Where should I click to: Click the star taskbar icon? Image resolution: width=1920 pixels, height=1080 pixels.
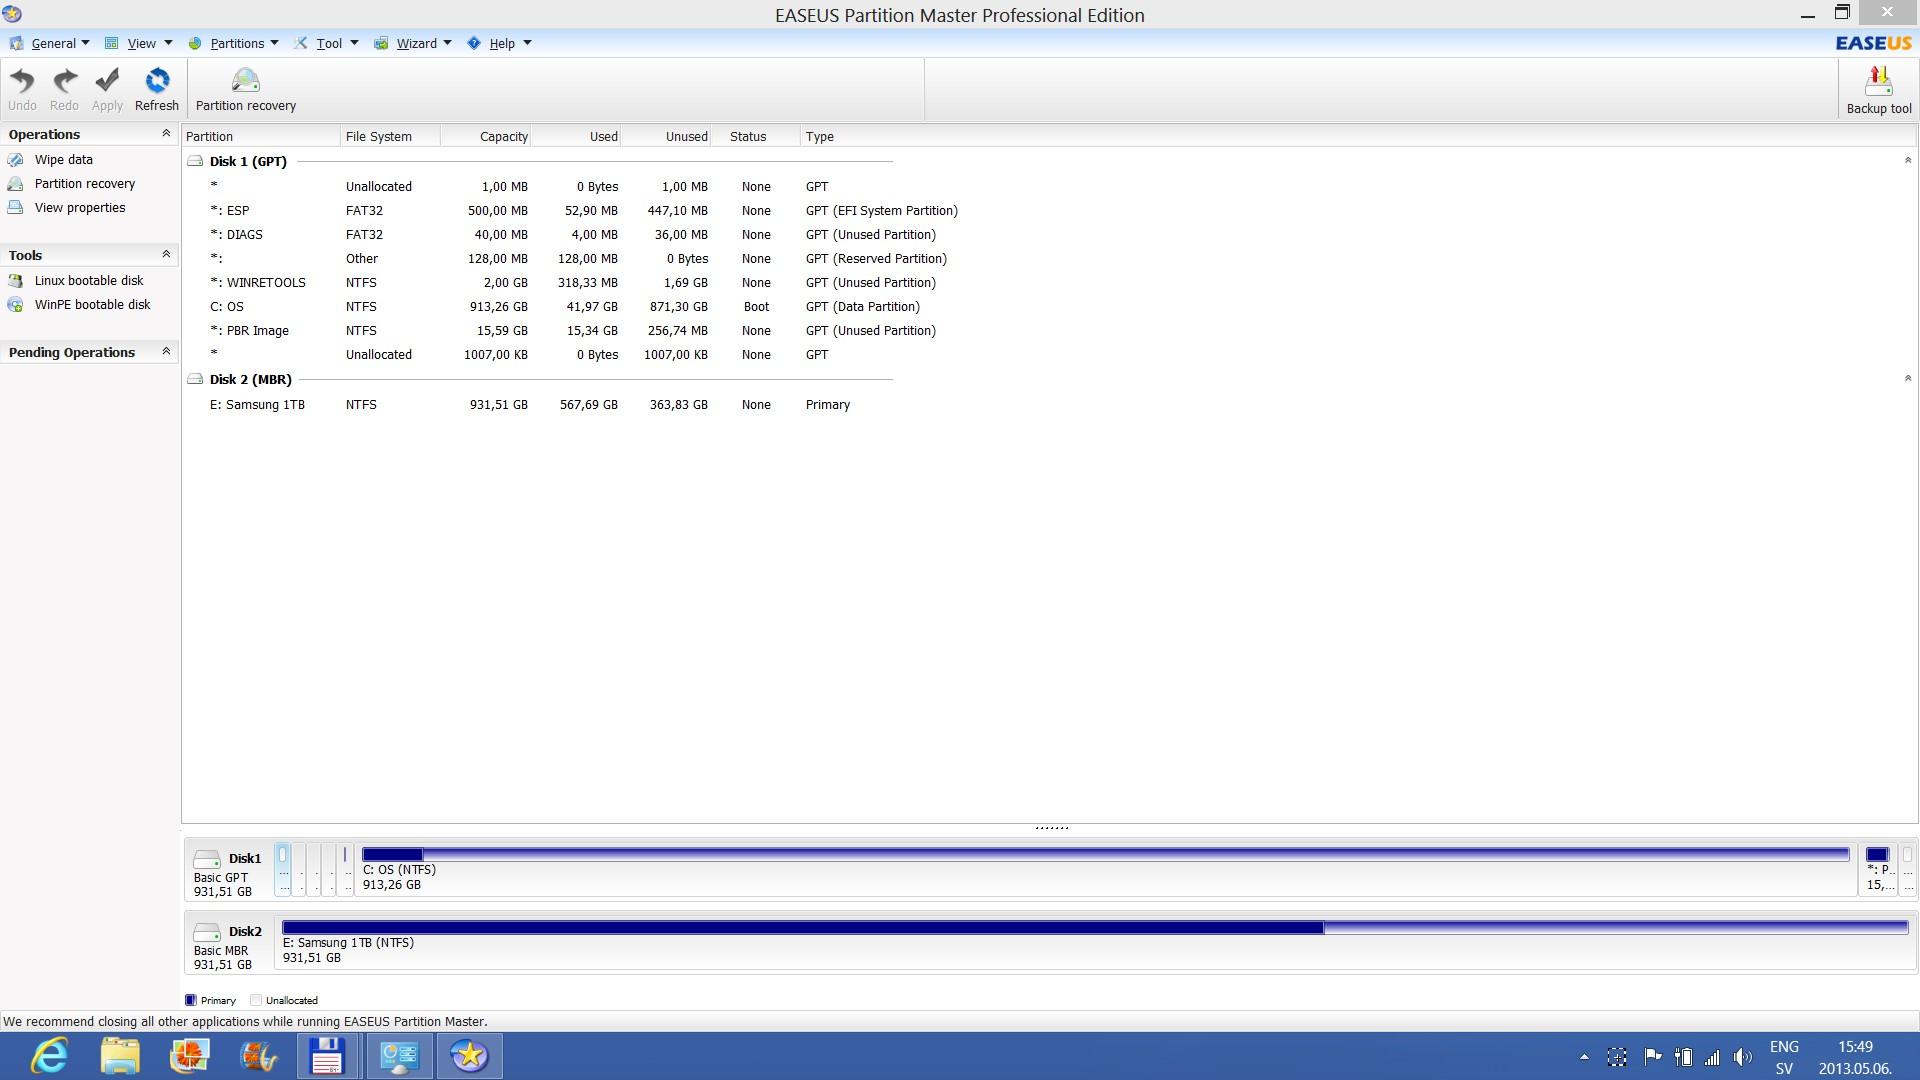click(x=469, y=1056)
